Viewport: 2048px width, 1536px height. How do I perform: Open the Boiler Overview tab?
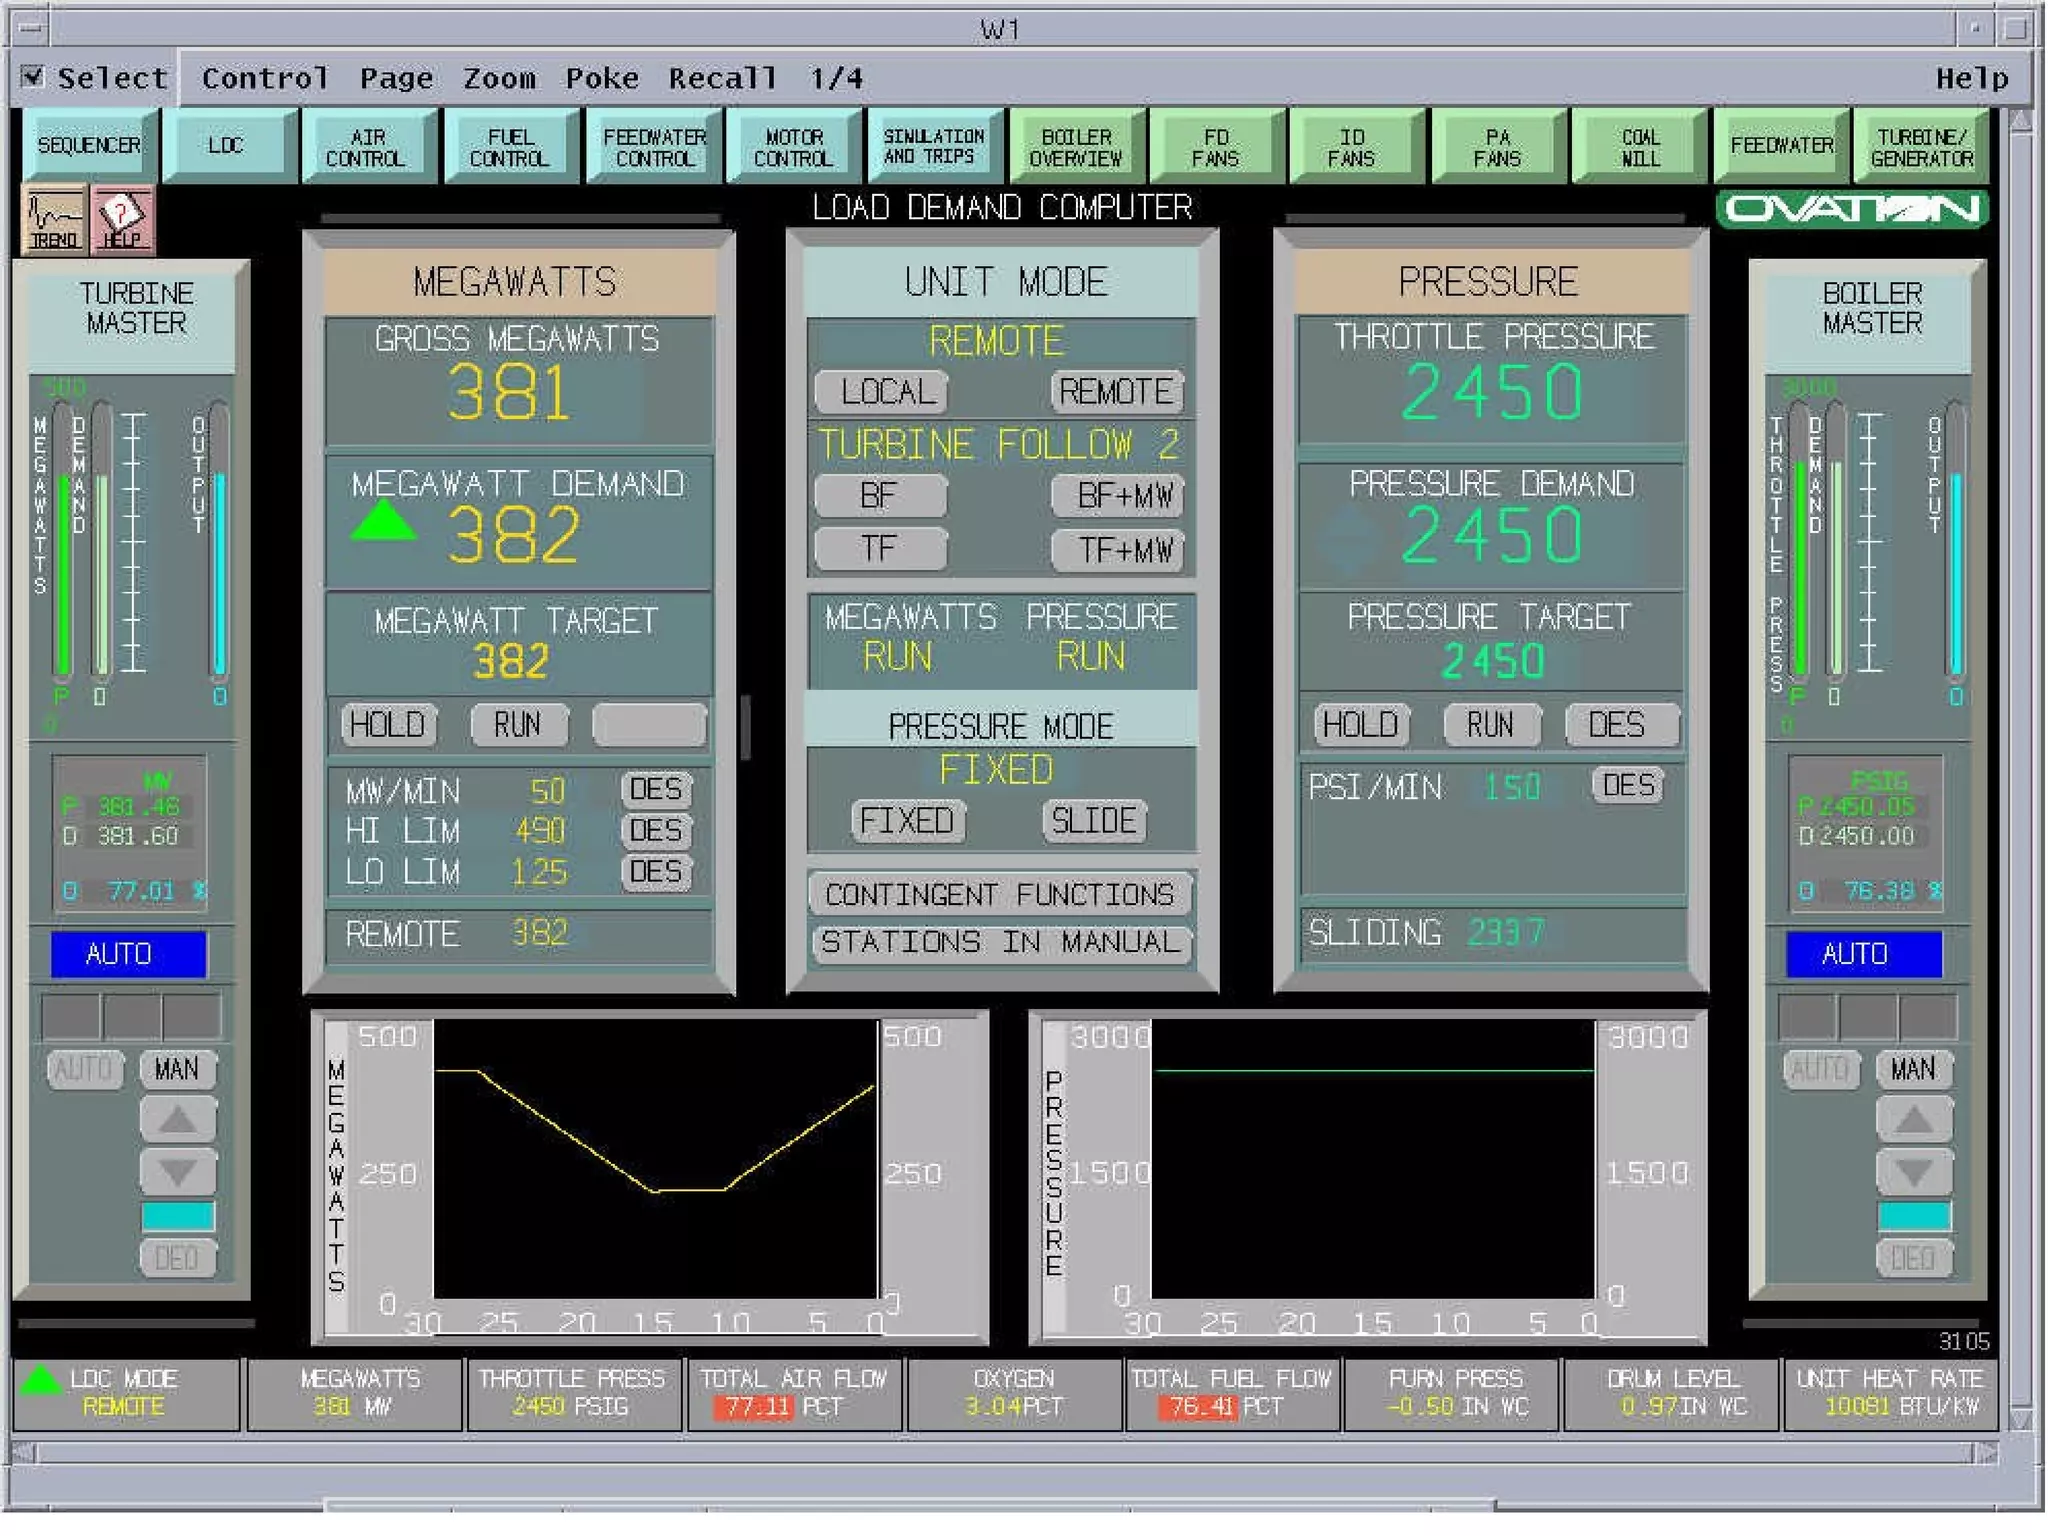[1076, 147]
